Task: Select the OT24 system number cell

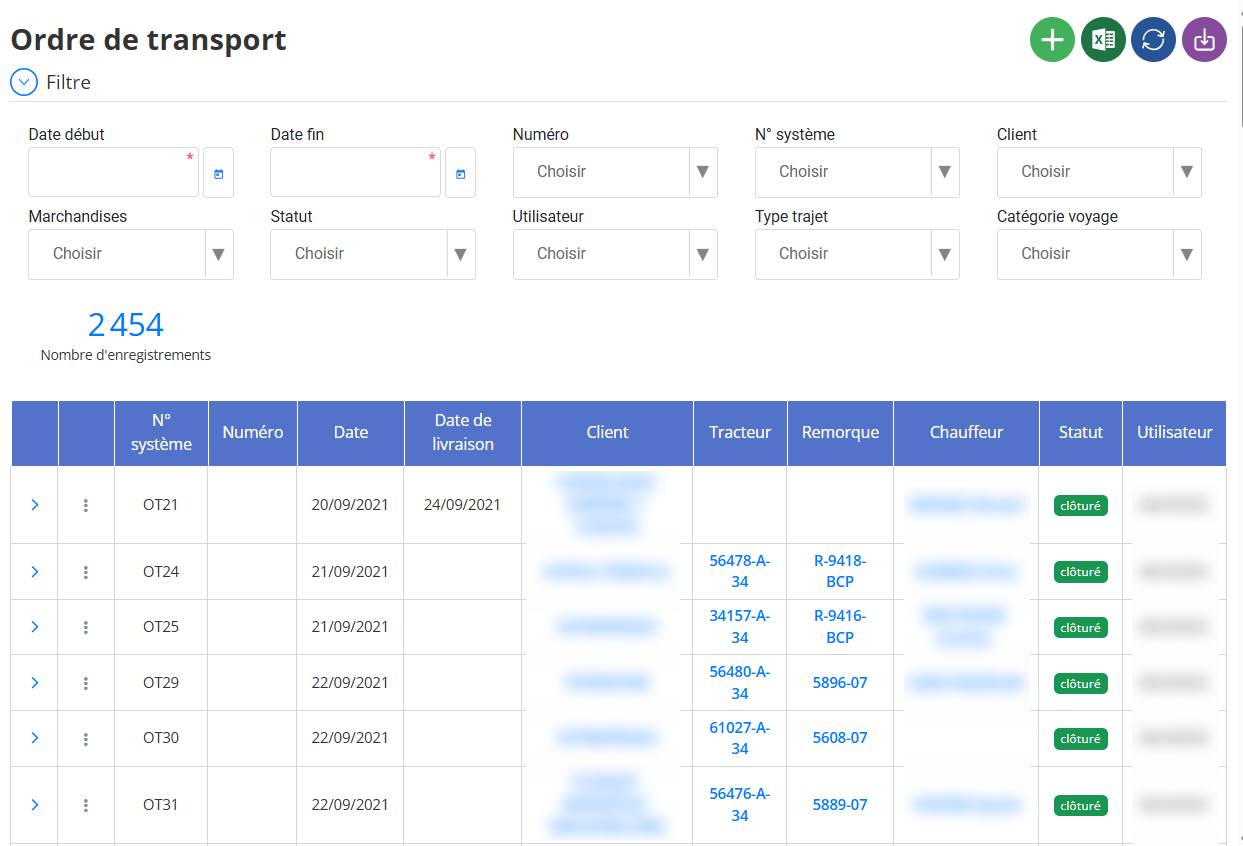Action: [161, 572]
